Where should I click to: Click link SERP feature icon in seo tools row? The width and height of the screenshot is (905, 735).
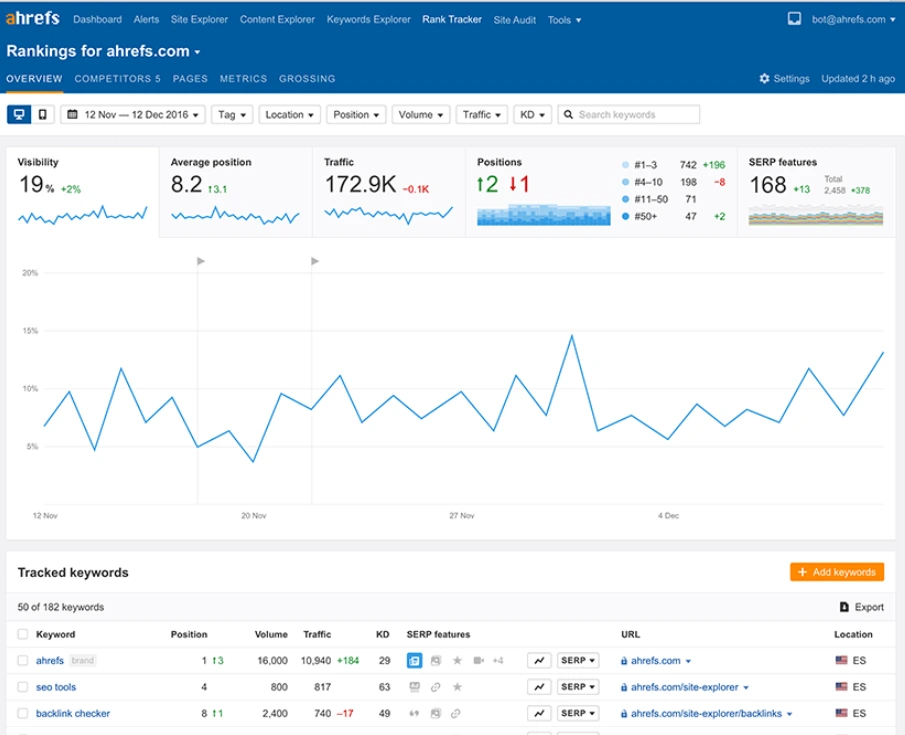436,687
